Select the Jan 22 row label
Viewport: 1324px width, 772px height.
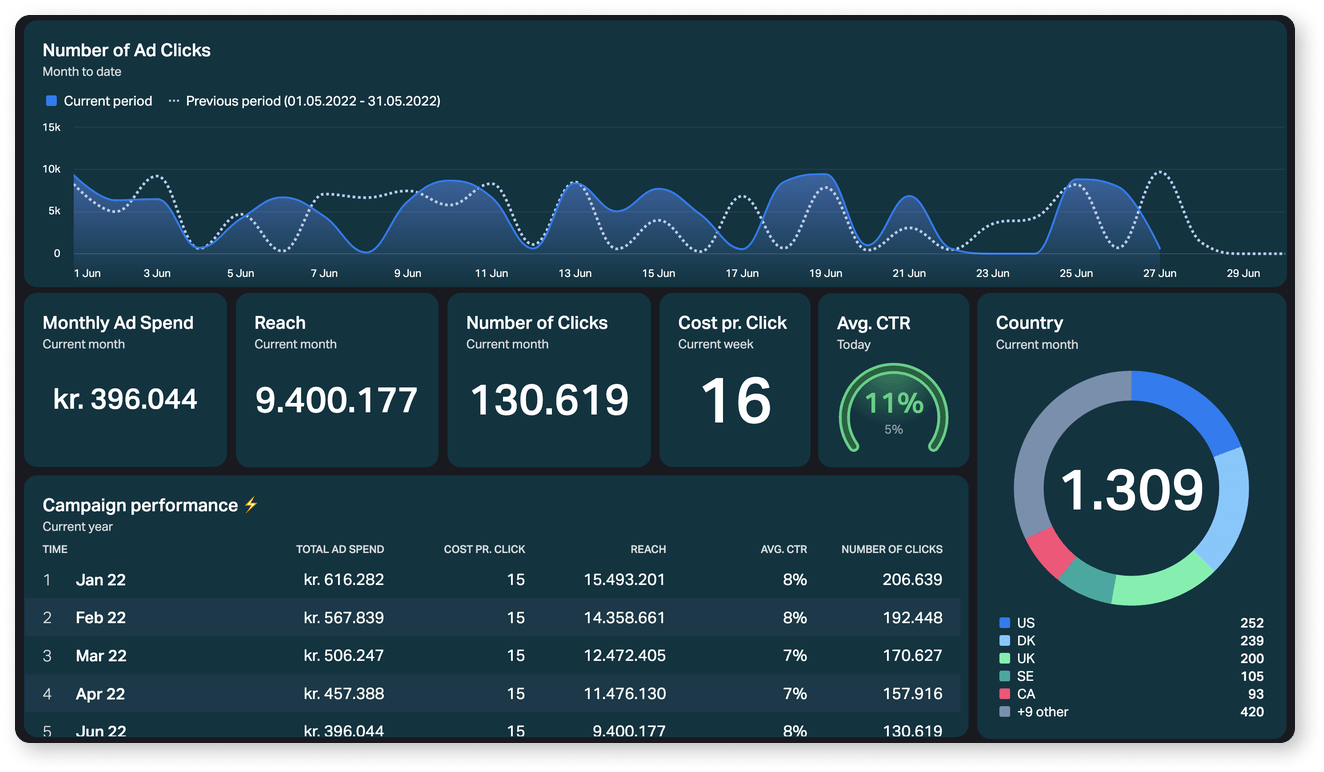pos(101,580)
